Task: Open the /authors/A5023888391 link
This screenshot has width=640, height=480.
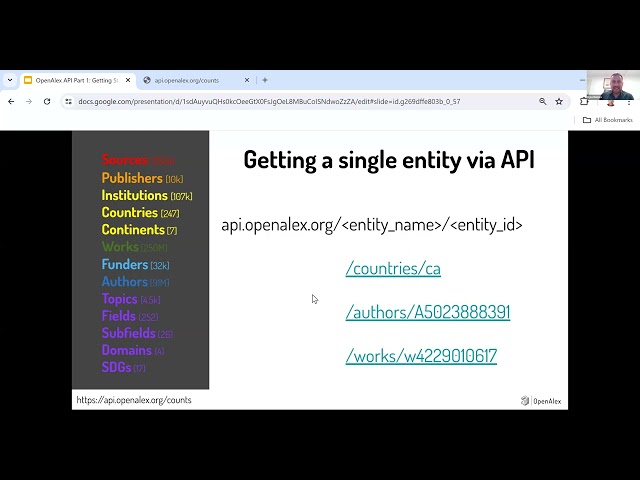Action: coord(428,312)
